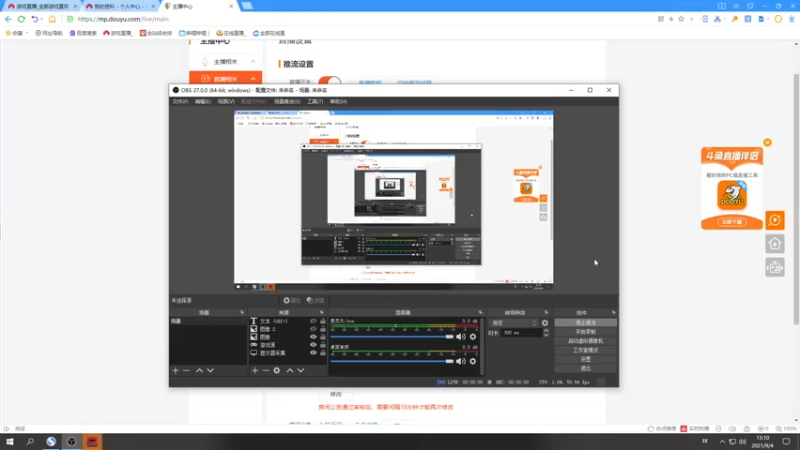Open OBS 文件 menu
Image resolution: width=800 pixels, height=450 pixels.
[x=180, y=102]
